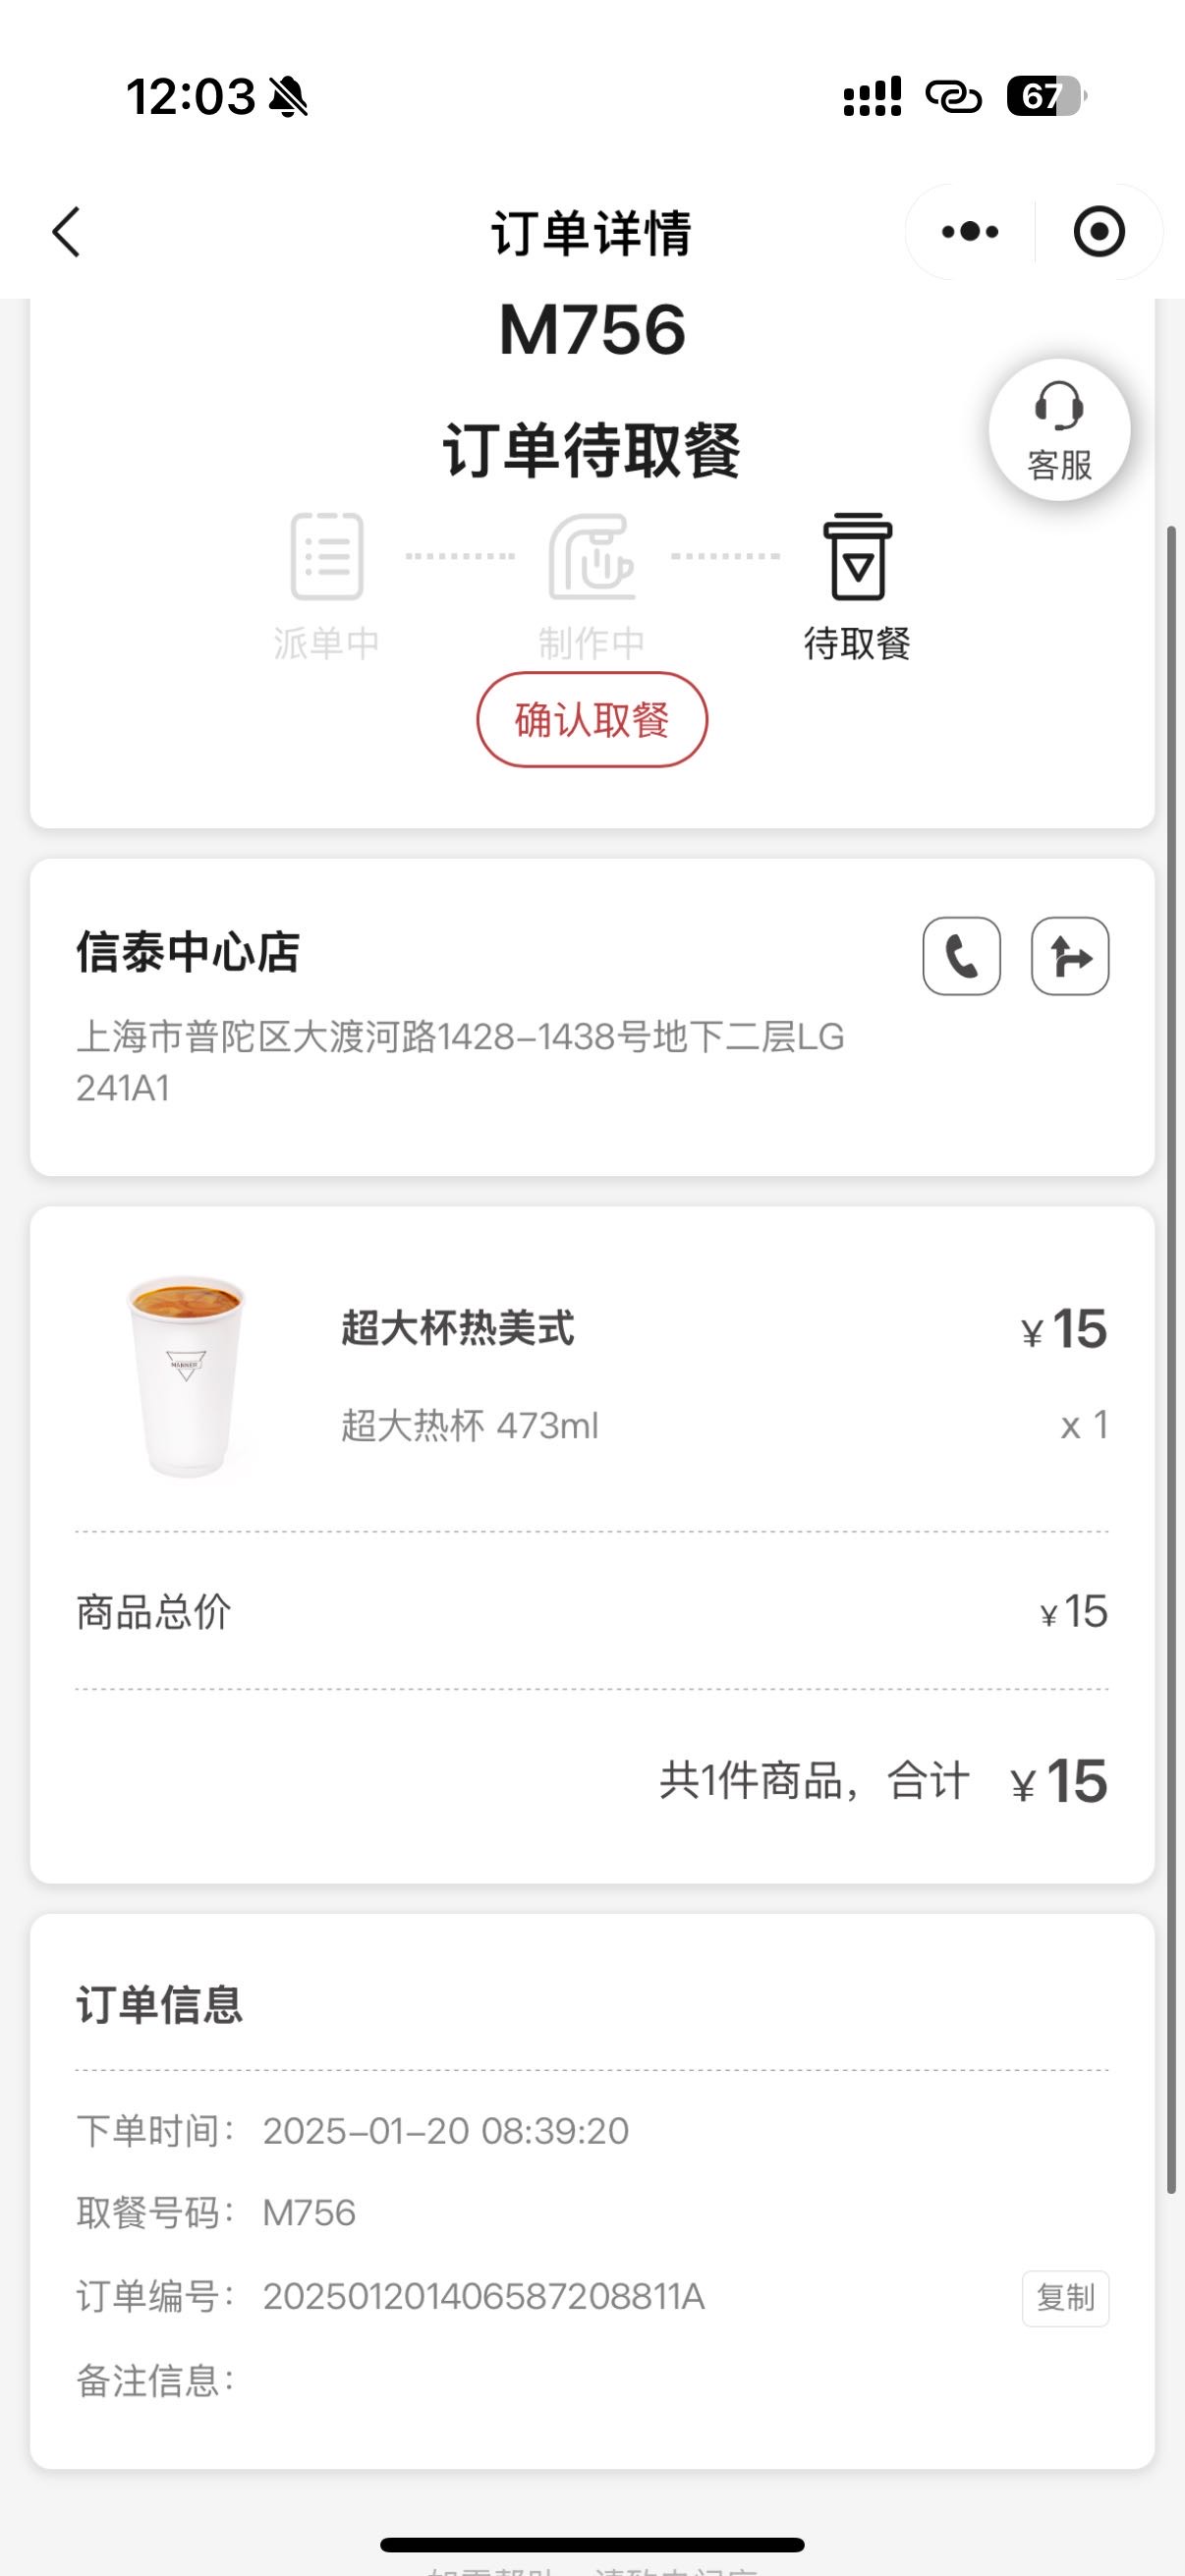Call the store with phone icon

(x=961, y=956)
